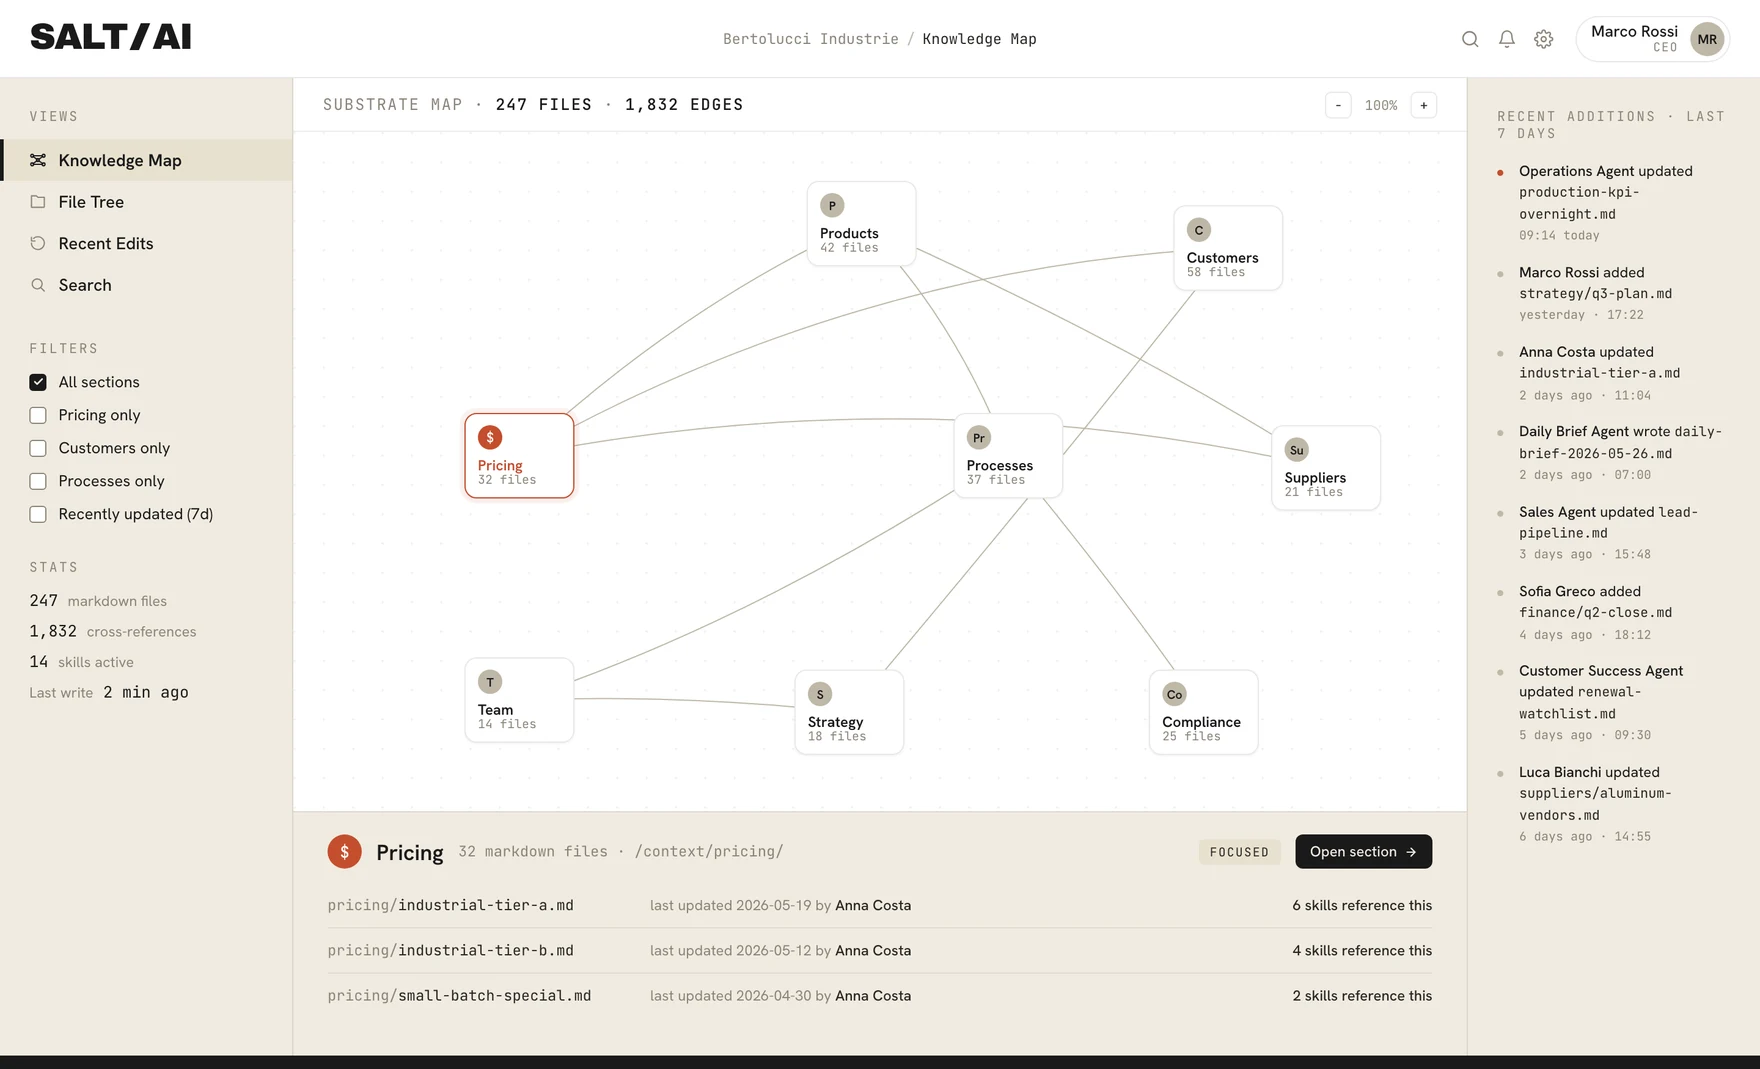This screenshot has width=1760, height=1069.
Task: Click the SALT/AI logo
Action: coord(110,37)
